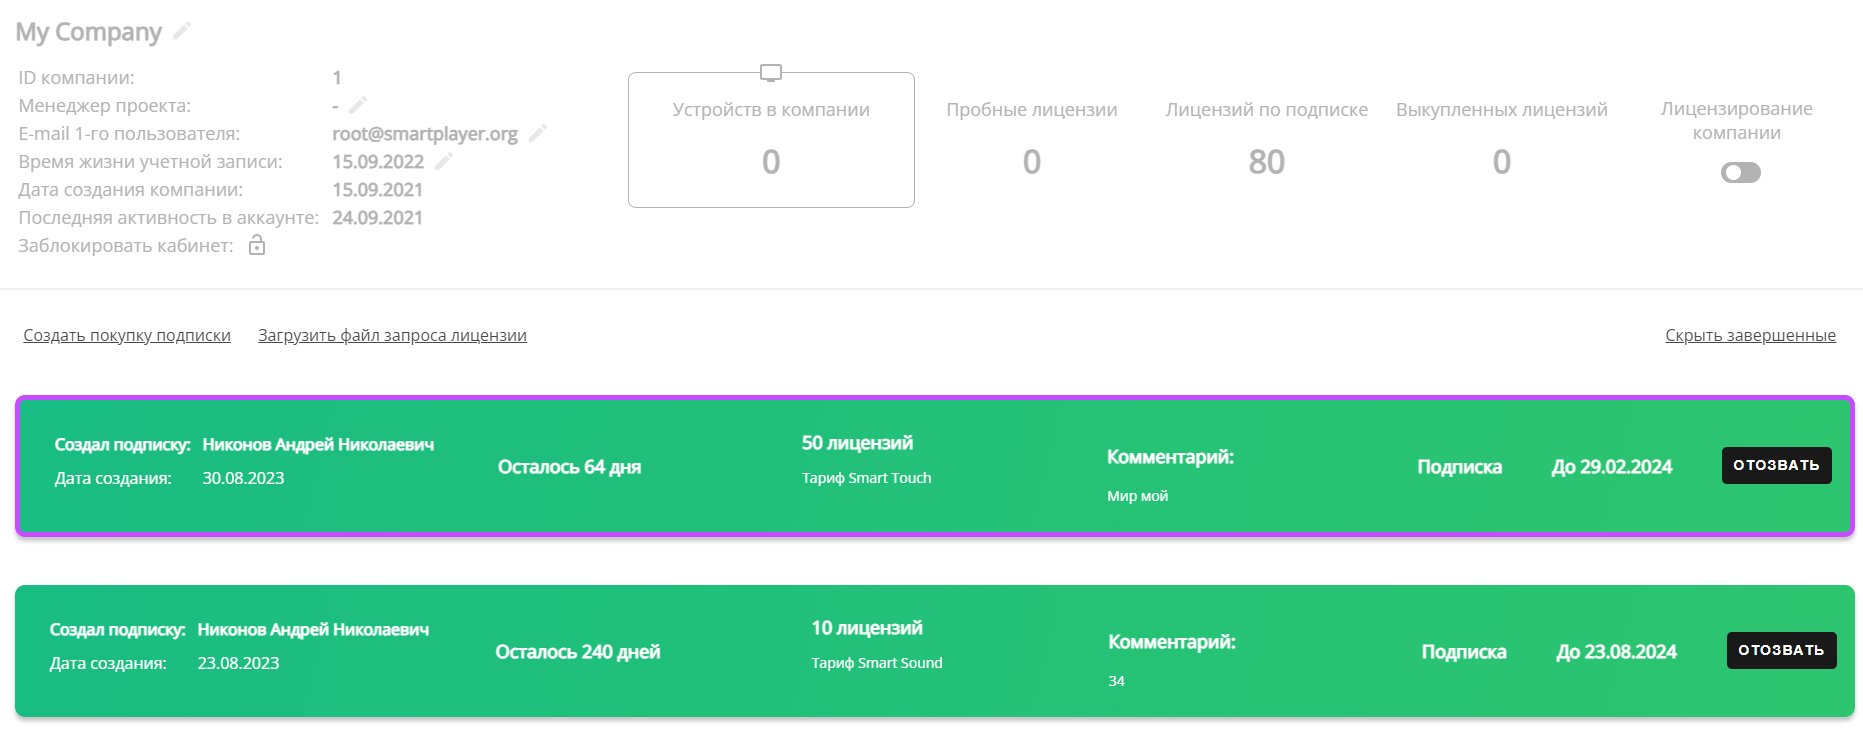The image size is (1863, 744).
Task: Select 'Пробные лицензии' counter
Action: (1032, 140)
